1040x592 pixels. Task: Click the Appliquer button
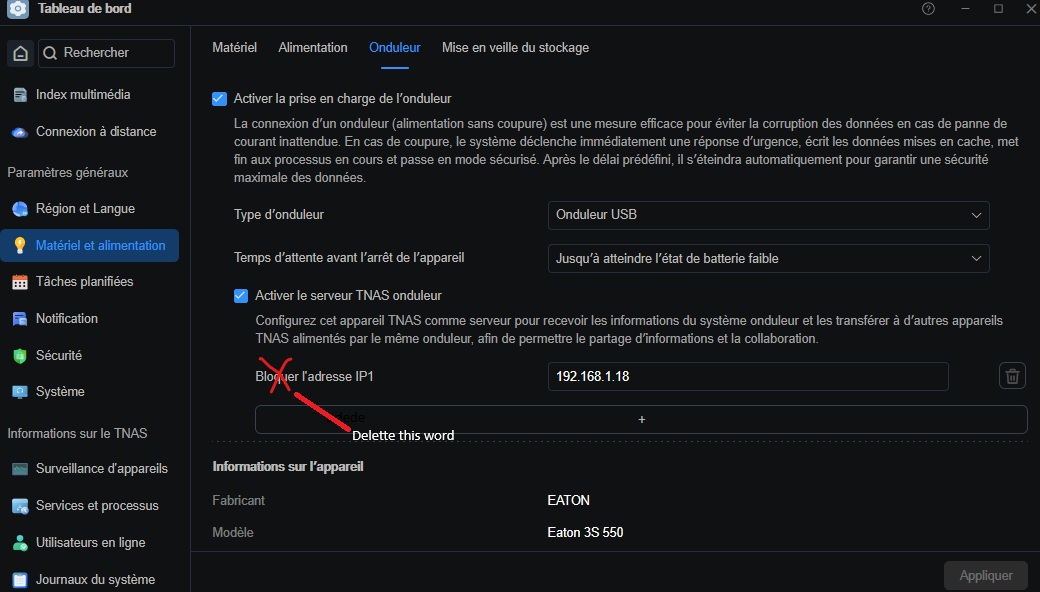coord(986,575)
